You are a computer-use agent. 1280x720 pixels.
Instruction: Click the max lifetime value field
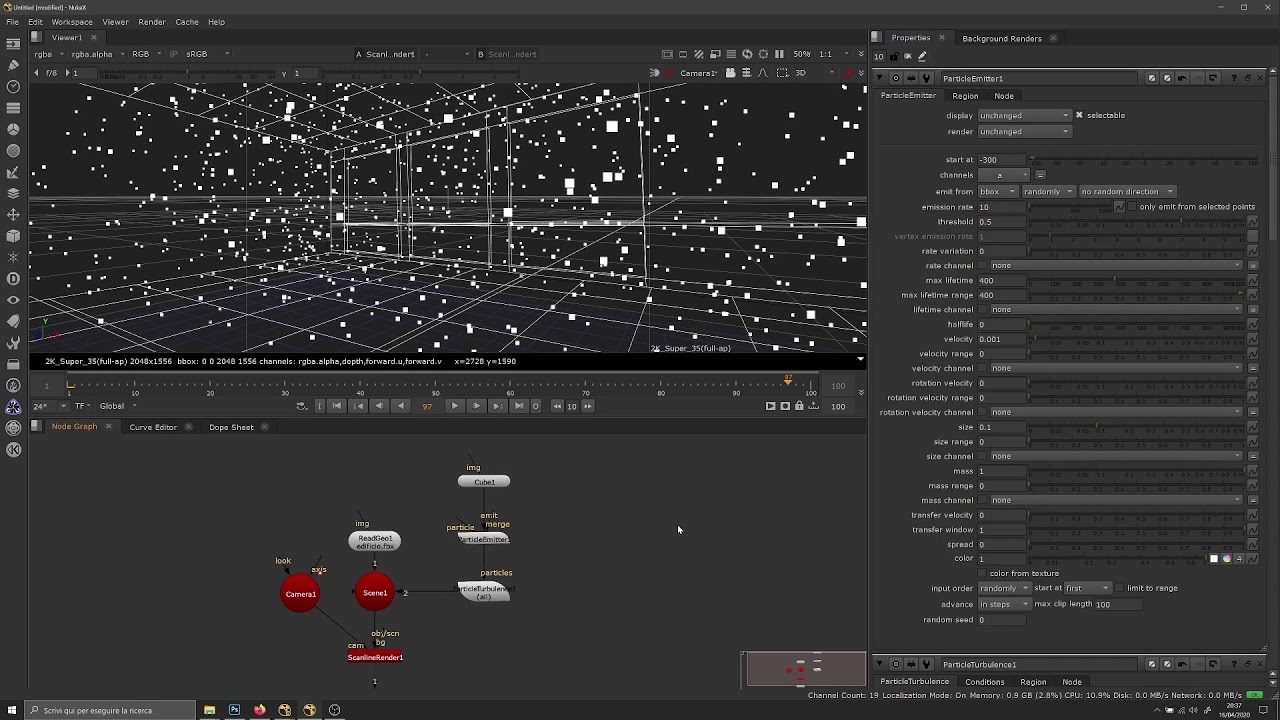1001,281
